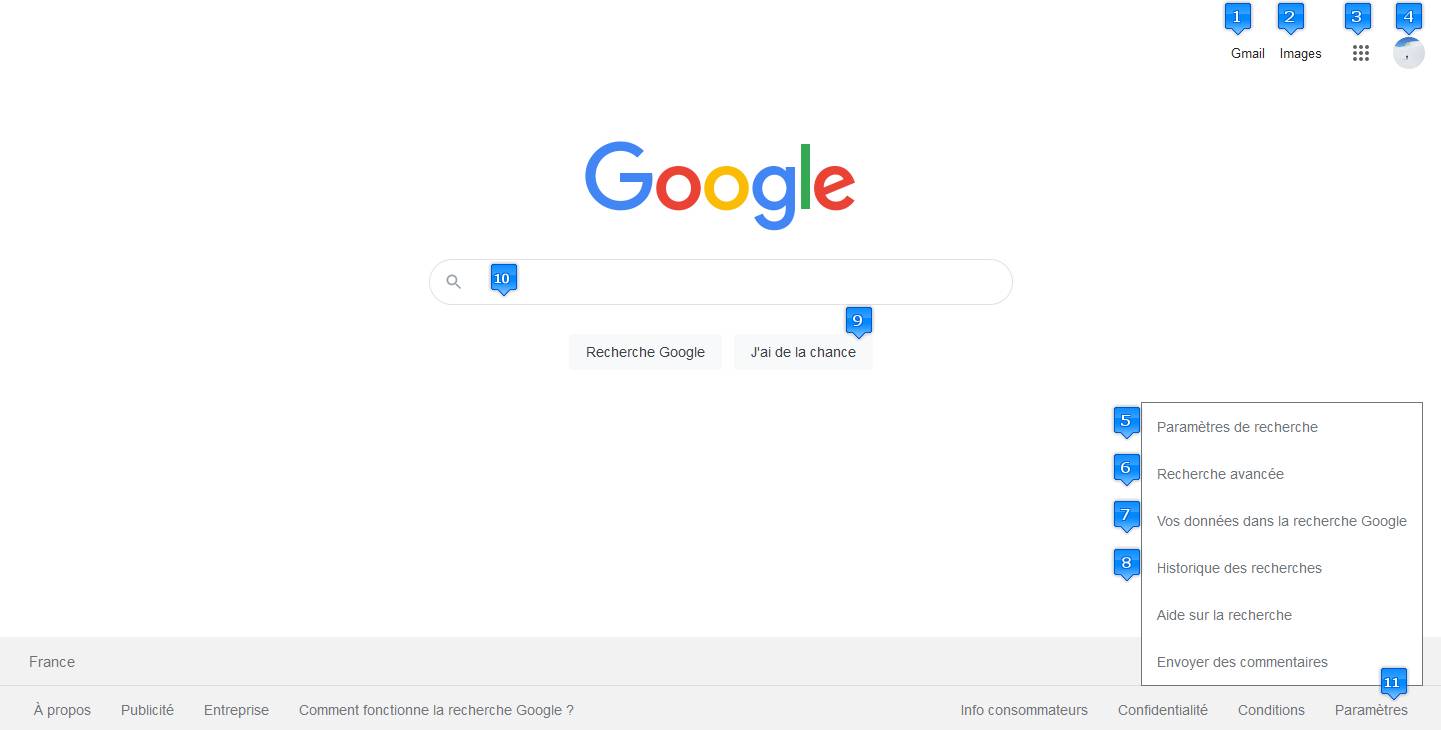The width and height of the screenshot is (1441, 730).
Task: Click the Recherche Google button
Action: tap(645, 352)
